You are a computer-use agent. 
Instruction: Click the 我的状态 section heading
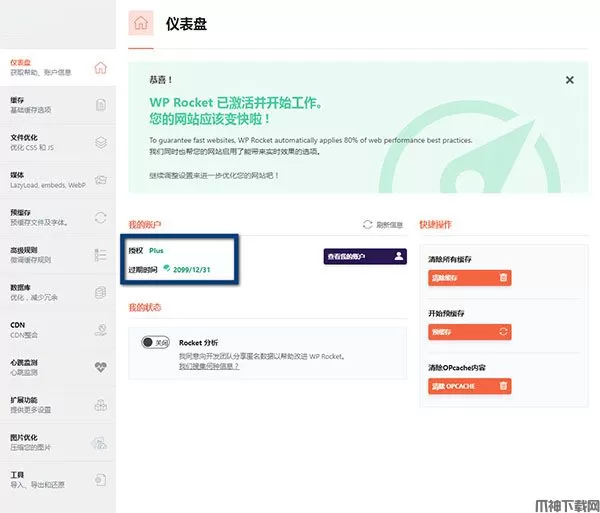point(145,308)
